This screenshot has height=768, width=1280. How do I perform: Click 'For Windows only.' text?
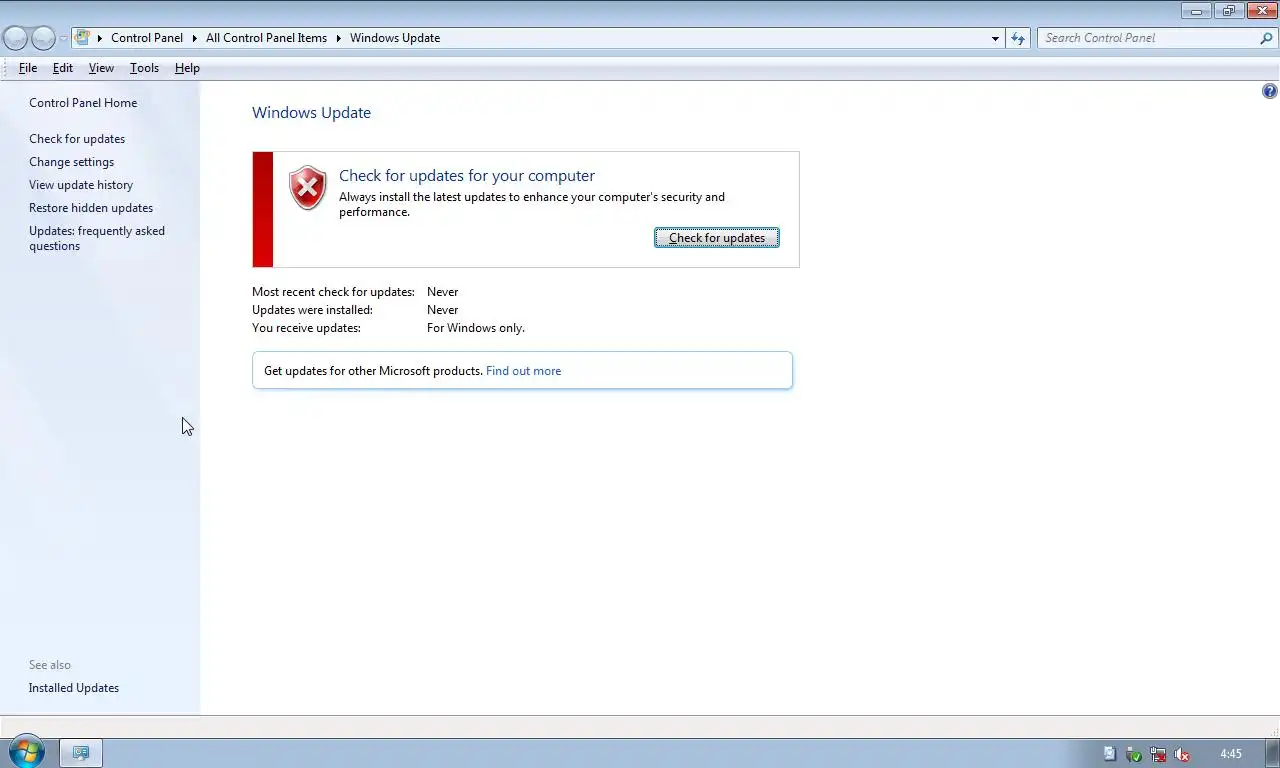[x=476, y=328]
